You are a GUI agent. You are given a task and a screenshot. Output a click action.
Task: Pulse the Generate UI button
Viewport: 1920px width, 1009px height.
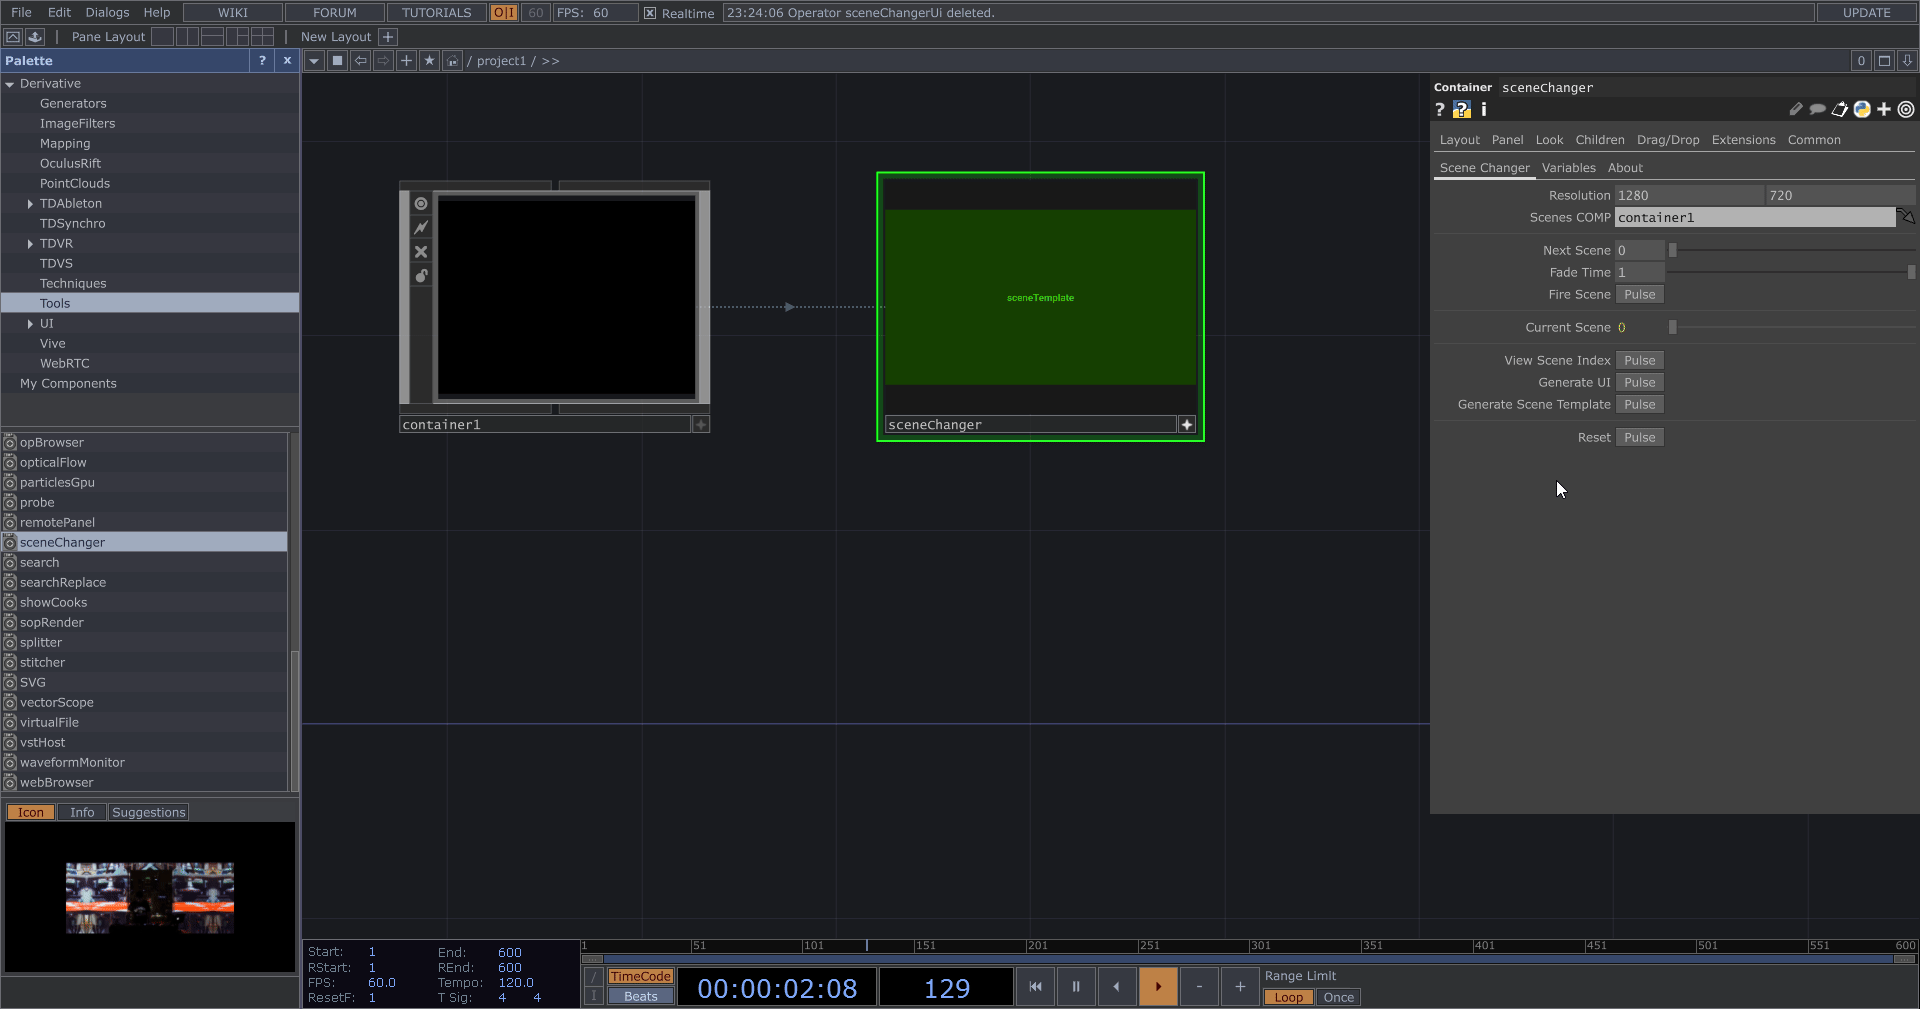[x=1639, y=383]
